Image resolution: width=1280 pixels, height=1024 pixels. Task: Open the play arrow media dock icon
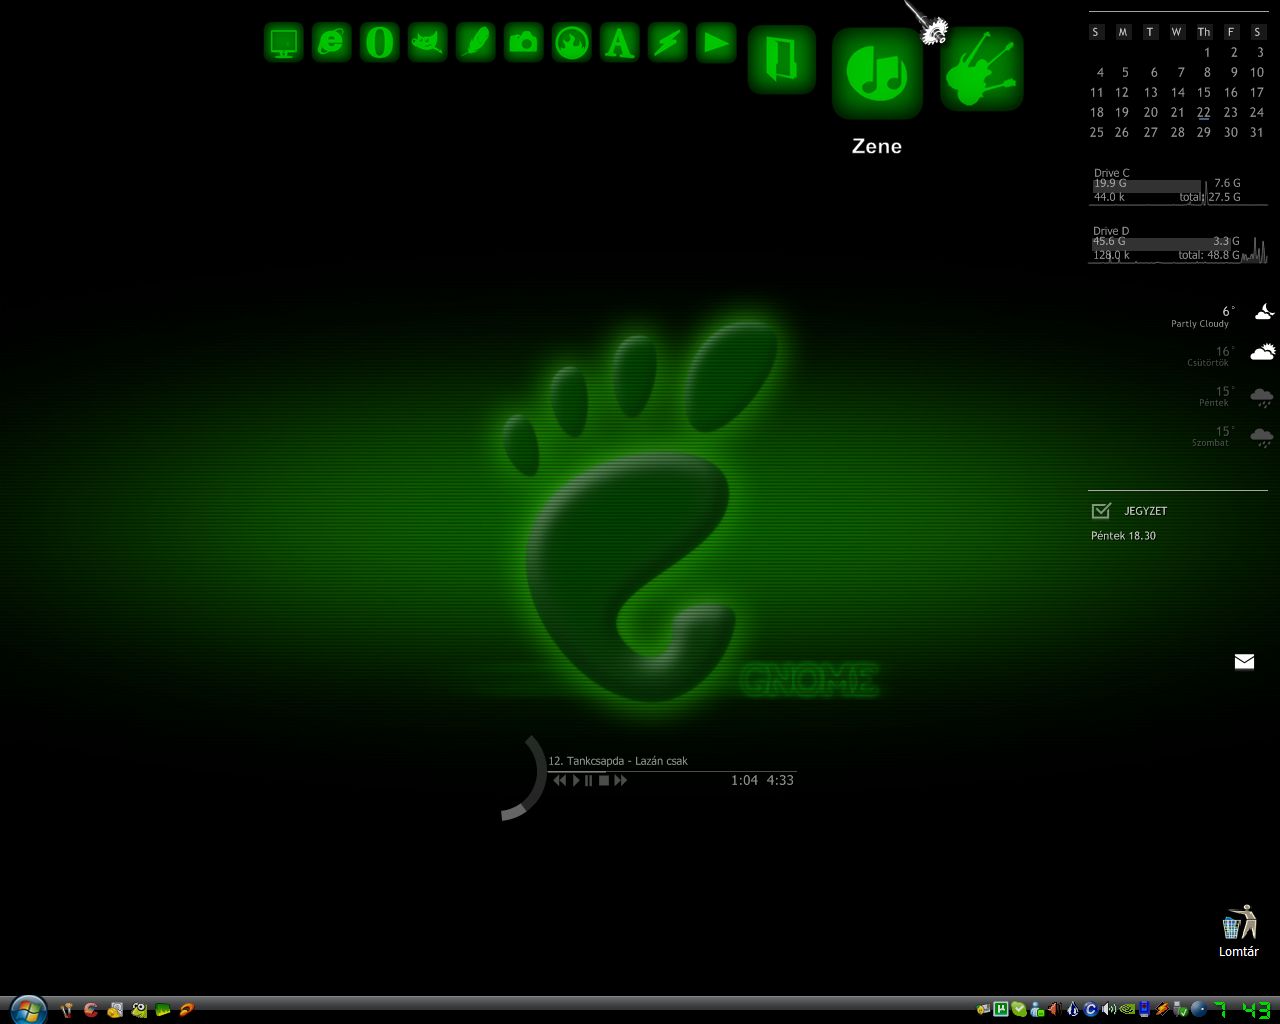(716, 43)
